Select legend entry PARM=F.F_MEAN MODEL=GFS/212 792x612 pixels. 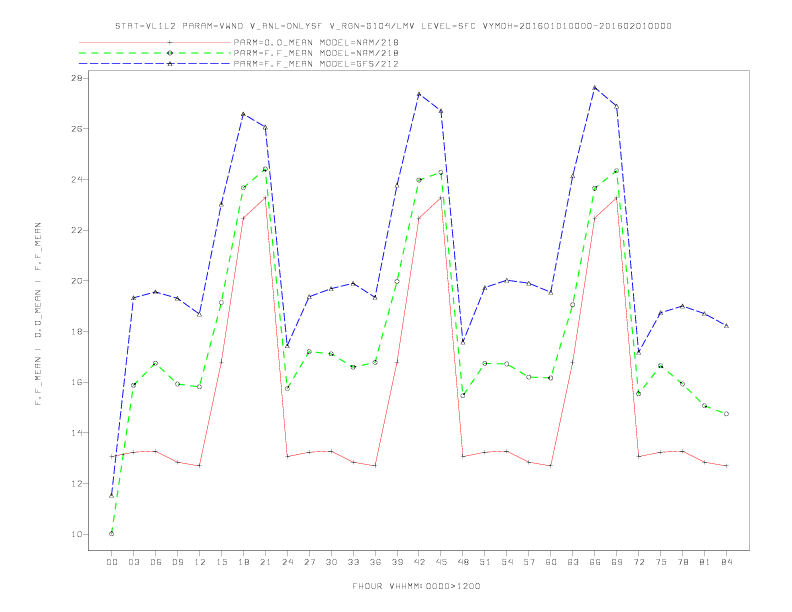pyautogui.click(x=316, y=64)
